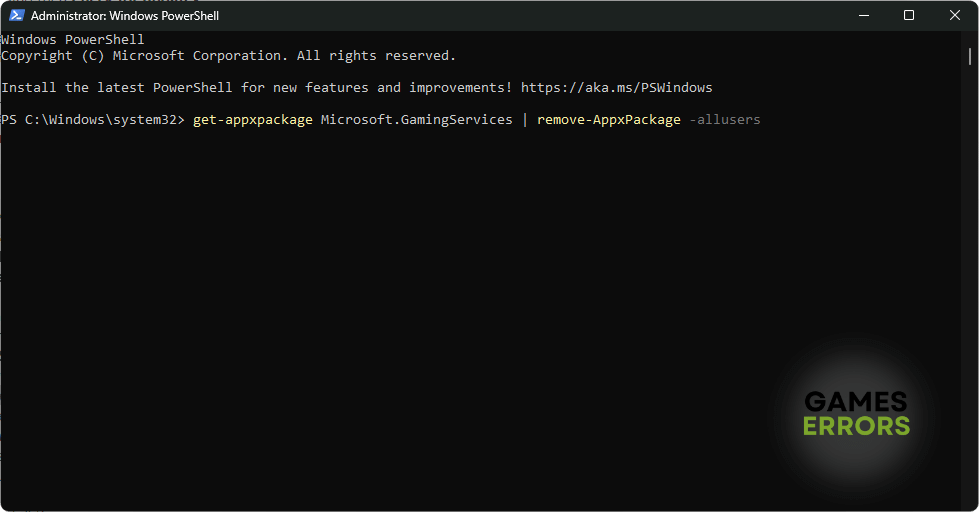Click the PS C:\Windows\system32> prompt
This screenshot has width=979, height=512.
click(x=93, y=120)
